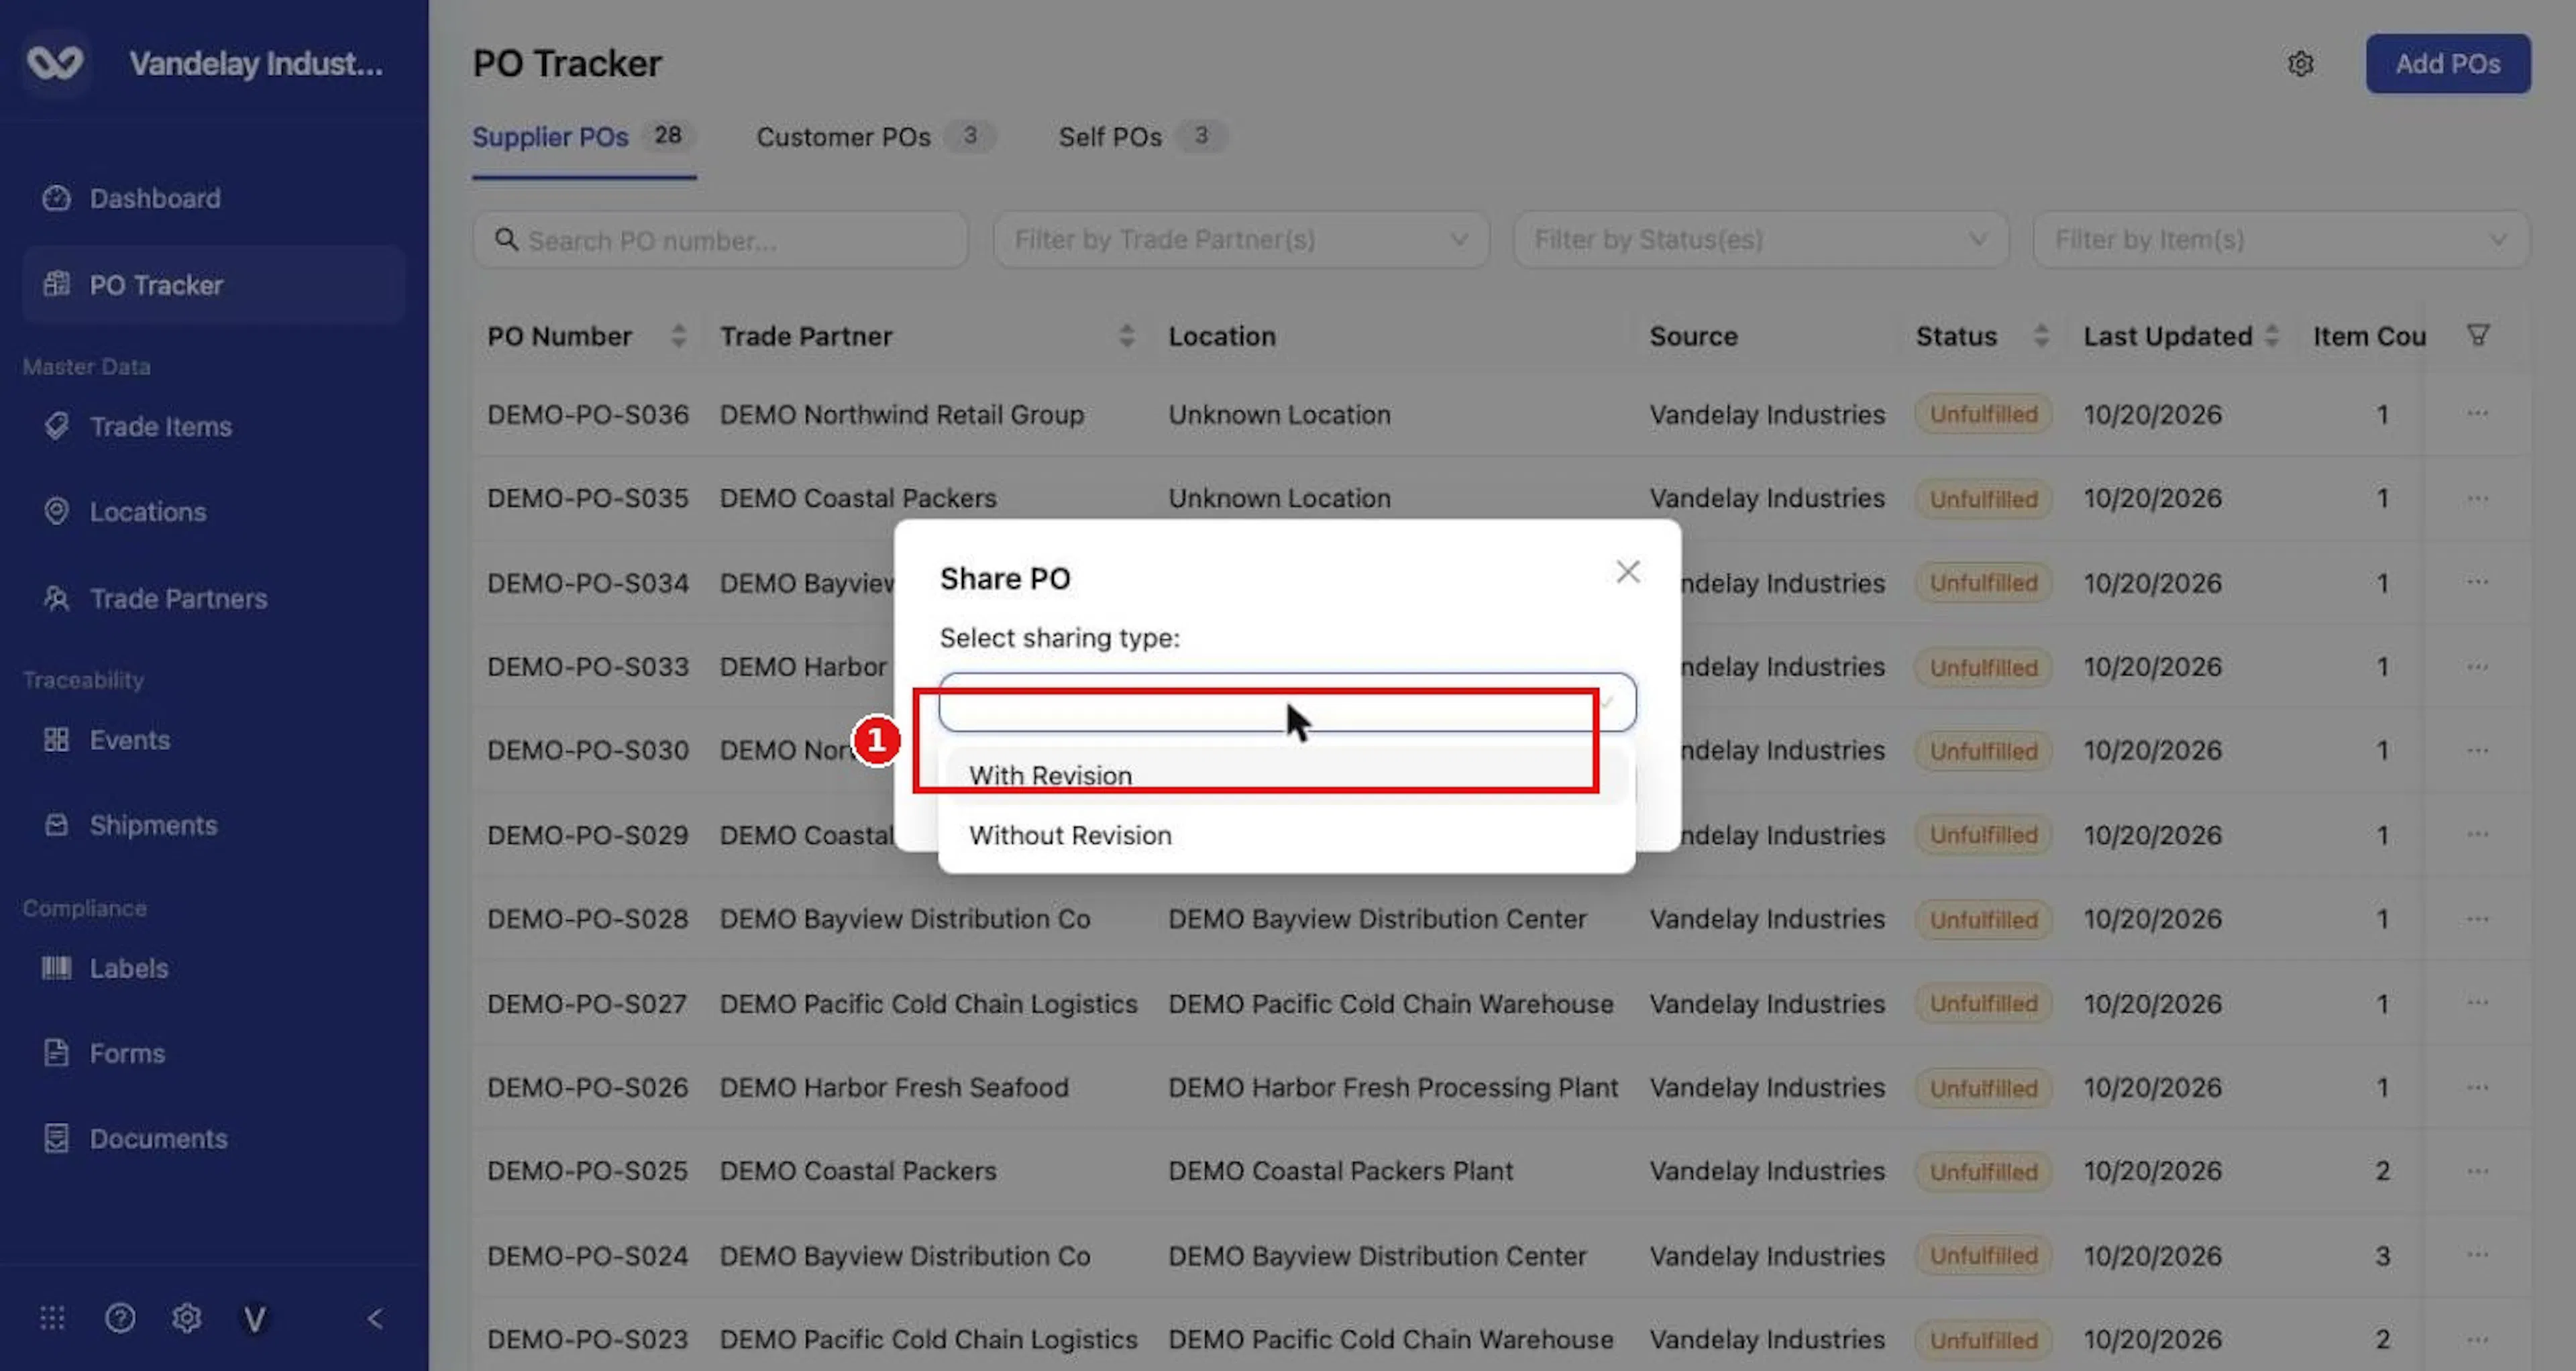Sort by Status column

point(2041,336)
